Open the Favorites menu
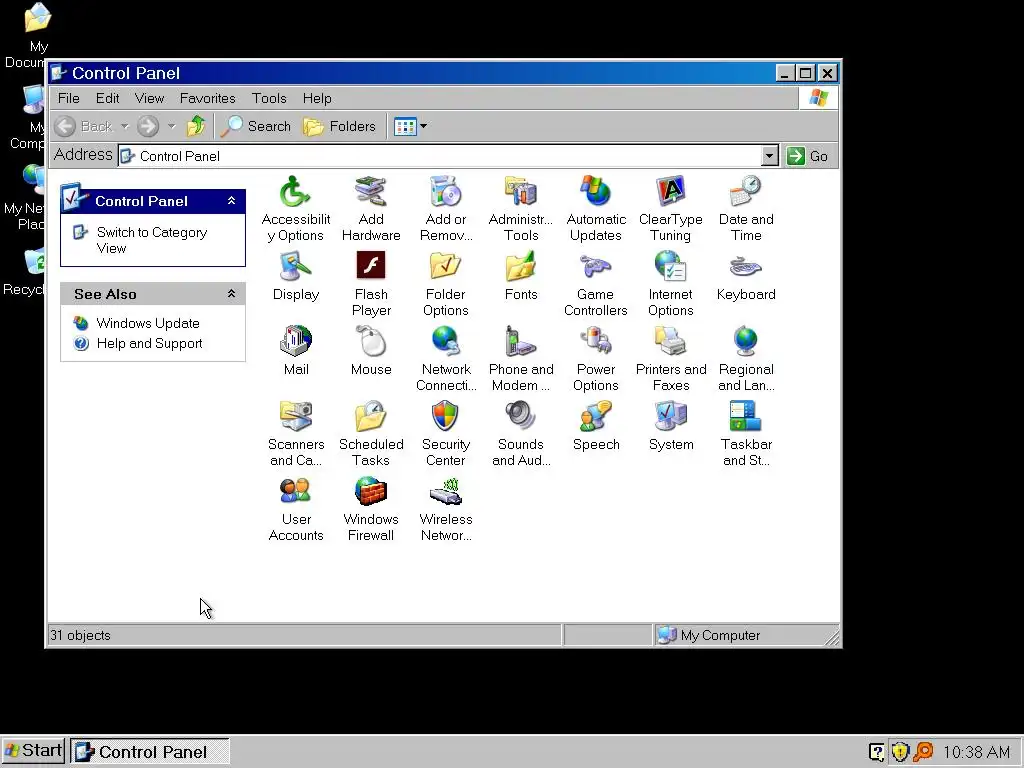 (207, 98)
